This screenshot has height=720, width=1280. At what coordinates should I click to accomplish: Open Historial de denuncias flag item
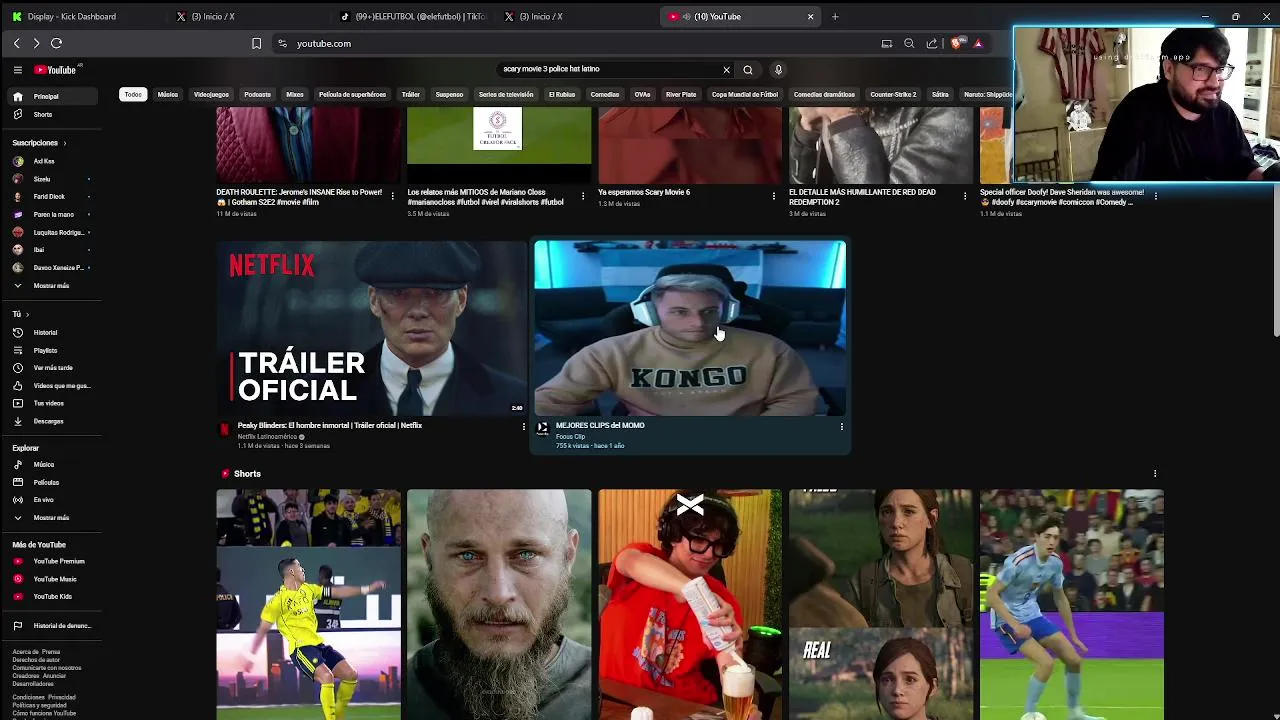click(x=55, y=625)
